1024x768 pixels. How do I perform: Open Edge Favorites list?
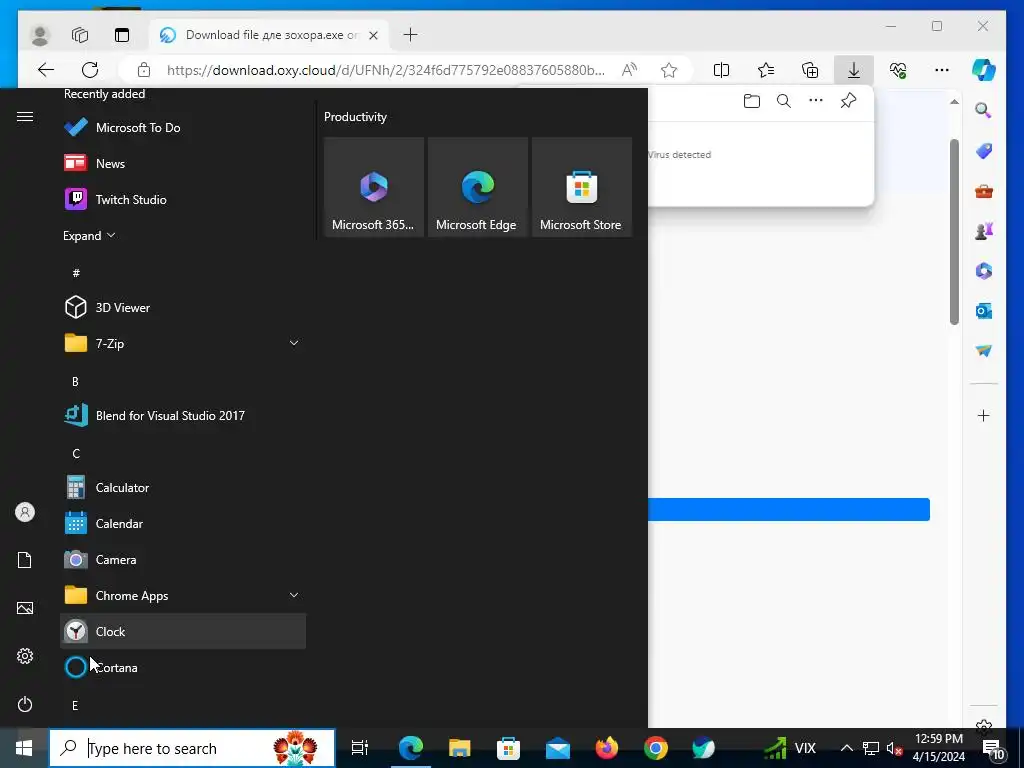click(x=766, y=70)
